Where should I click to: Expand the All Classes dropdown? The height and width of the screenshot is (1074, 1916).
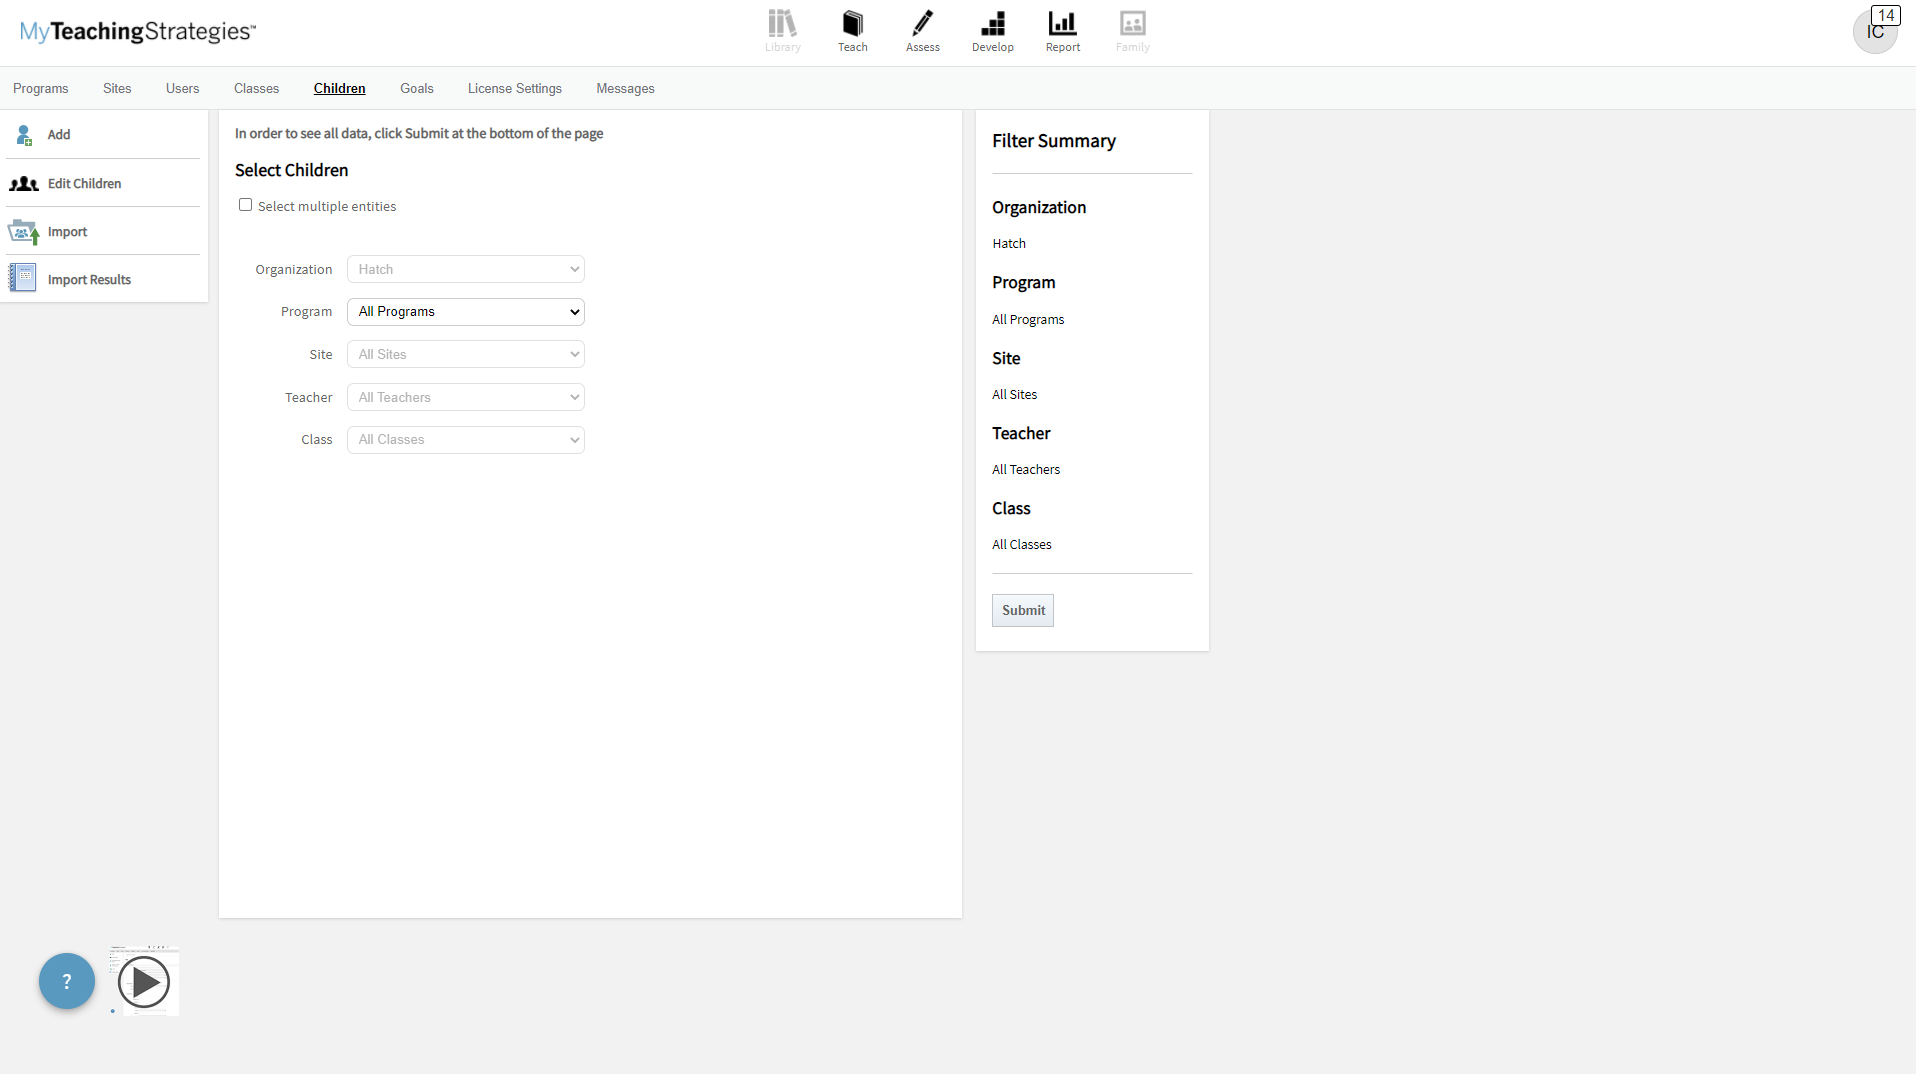pyautogui.click(x=465, y=440)
